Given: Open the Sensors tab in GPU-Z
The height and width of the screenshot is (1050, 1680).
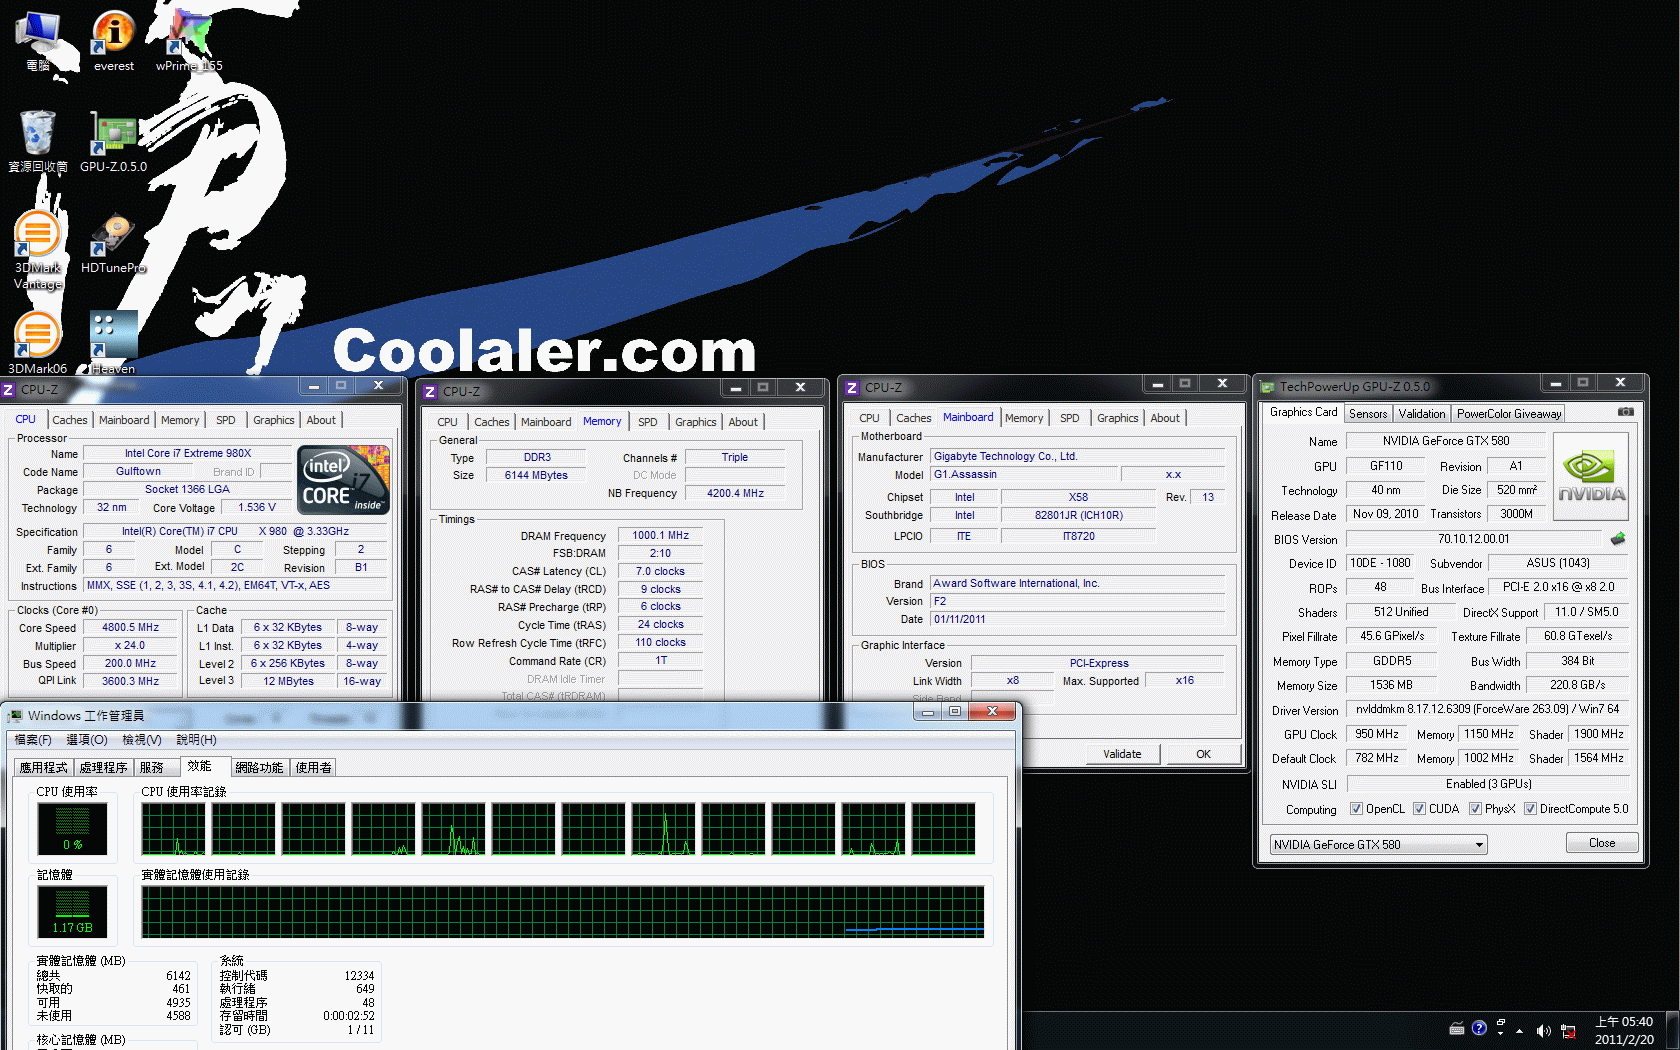Looking at the screenshot, I should [x=1368, y=414].
